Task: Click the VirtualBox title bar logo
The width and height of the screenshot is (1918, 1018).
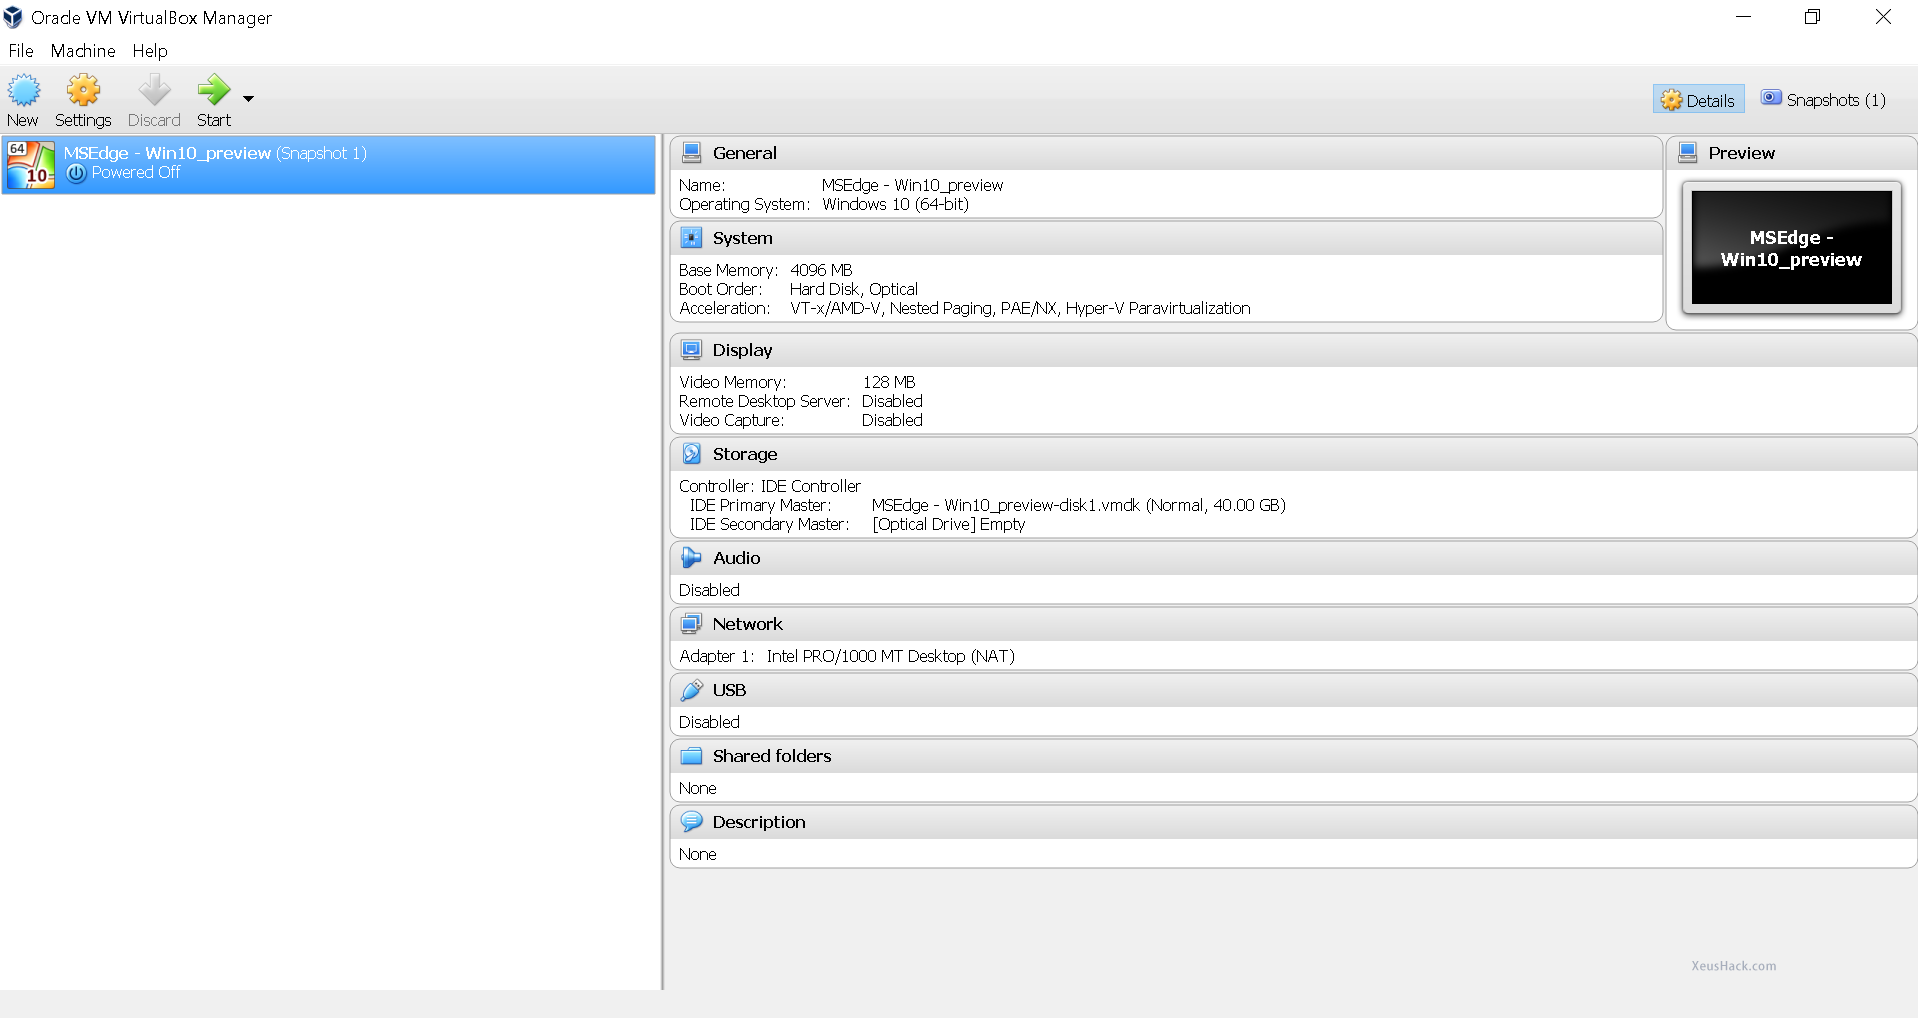Action: 13,17
